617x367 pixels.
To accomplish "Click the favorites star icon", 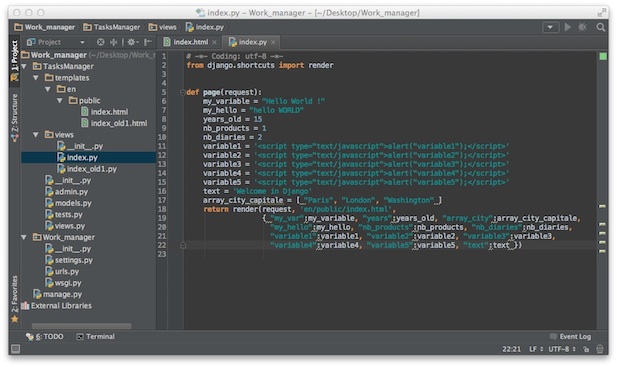I will (x=15, y=319).
